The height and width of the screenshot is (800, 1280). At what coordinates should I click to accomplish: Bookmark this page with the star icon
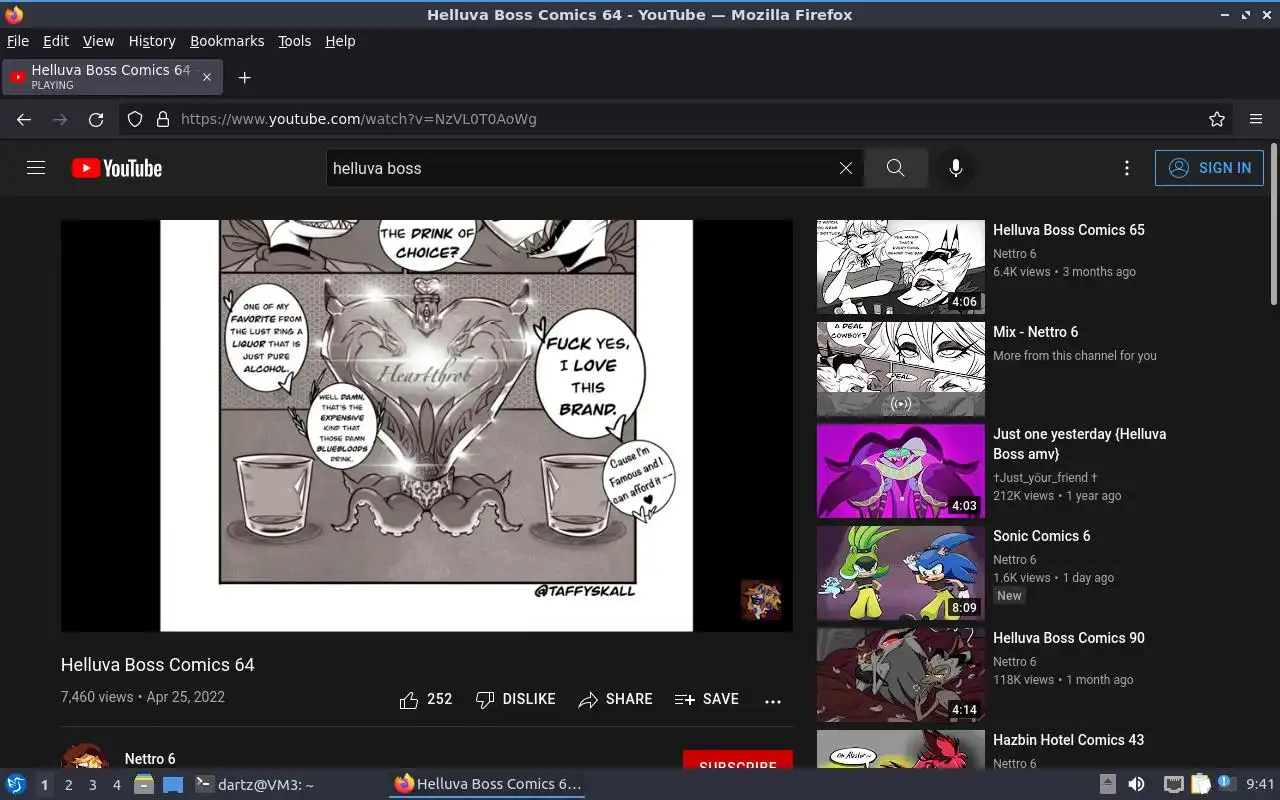tap(1217, 119)
